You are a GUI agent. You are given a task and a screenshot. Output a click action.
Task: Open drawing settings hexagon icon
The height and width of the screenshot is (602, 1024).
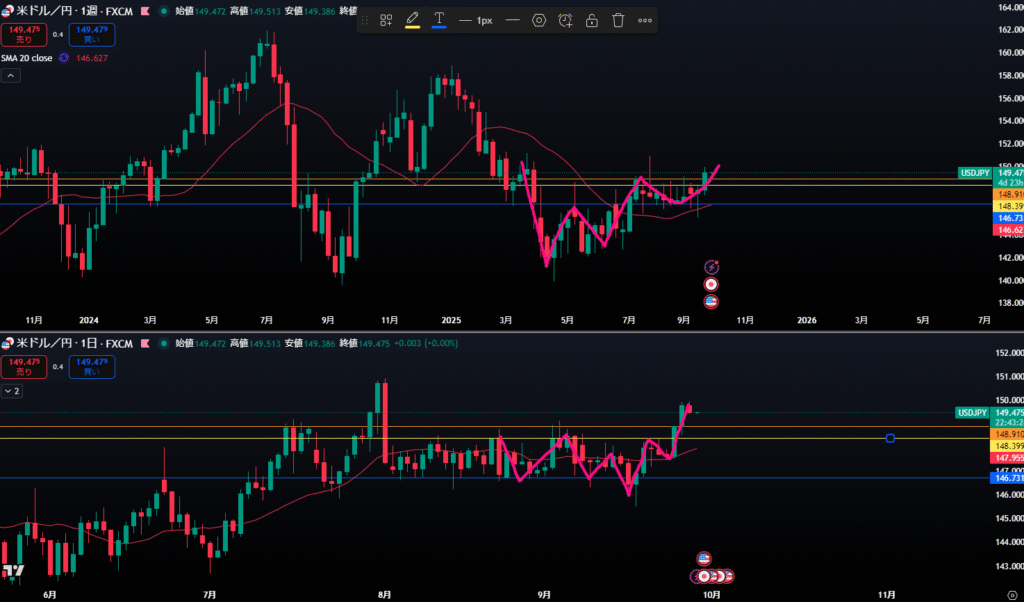[539, 20]
